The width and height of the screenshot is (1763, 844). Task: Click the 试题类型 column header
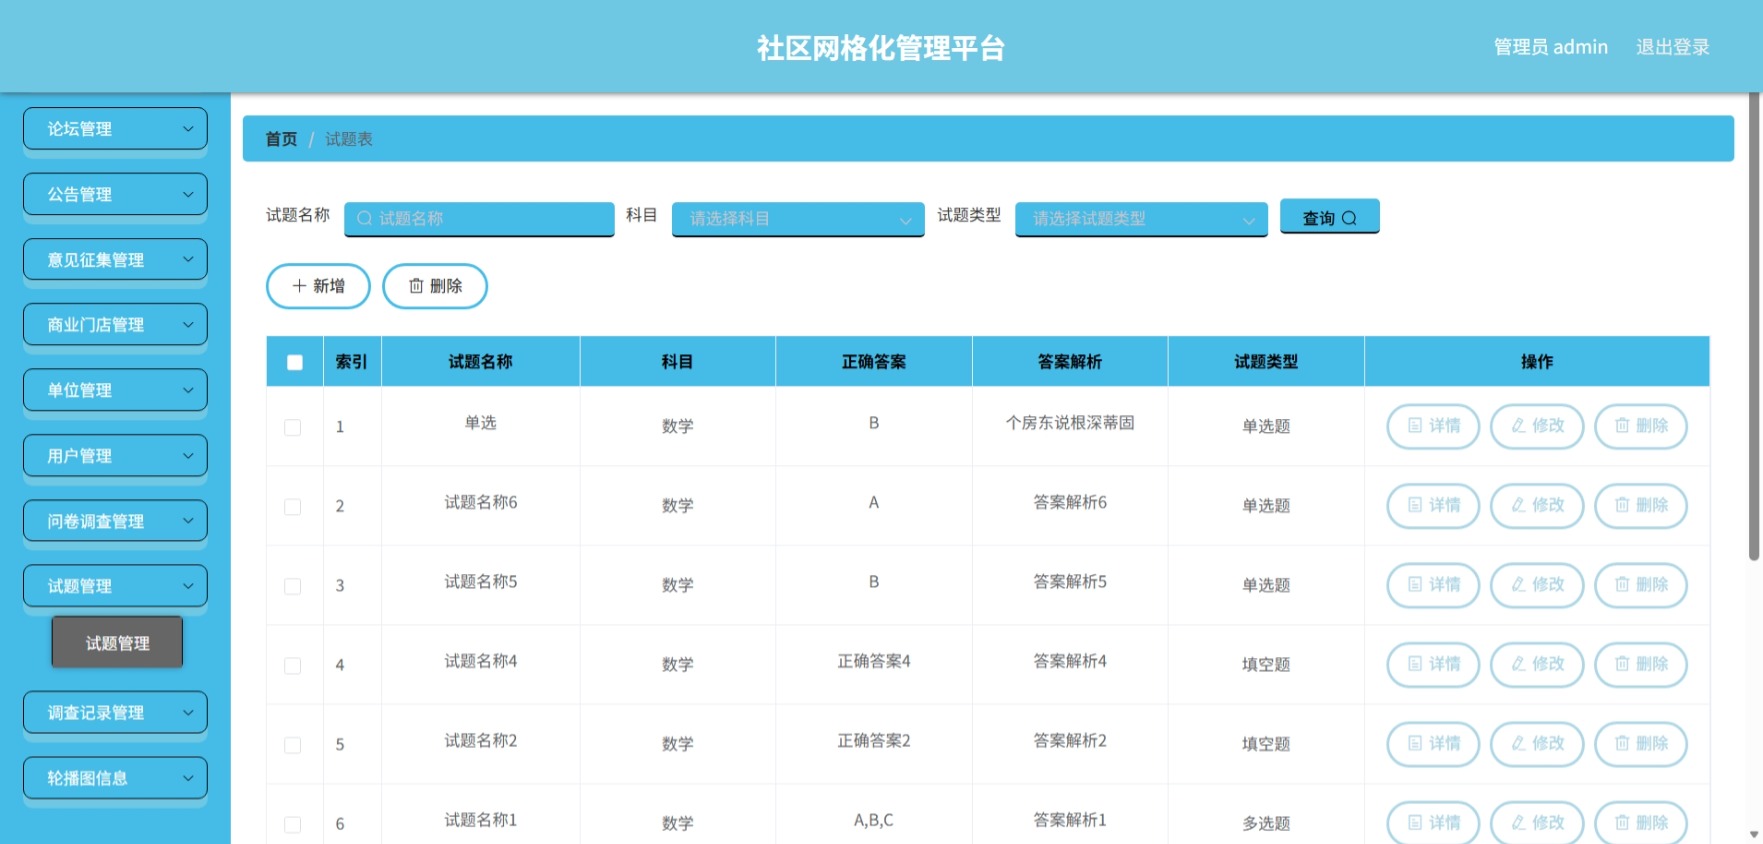[1266, 362]
